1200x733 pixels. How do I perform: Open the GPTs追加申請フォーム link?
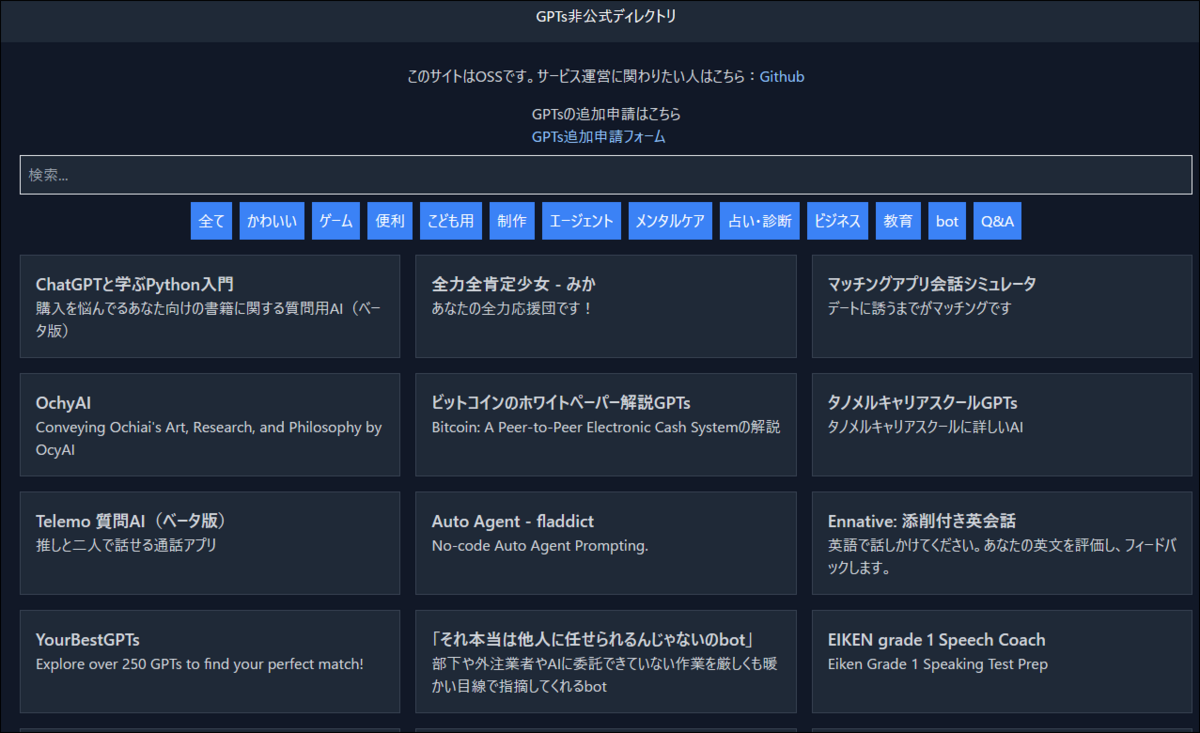[x=599, y=137]
